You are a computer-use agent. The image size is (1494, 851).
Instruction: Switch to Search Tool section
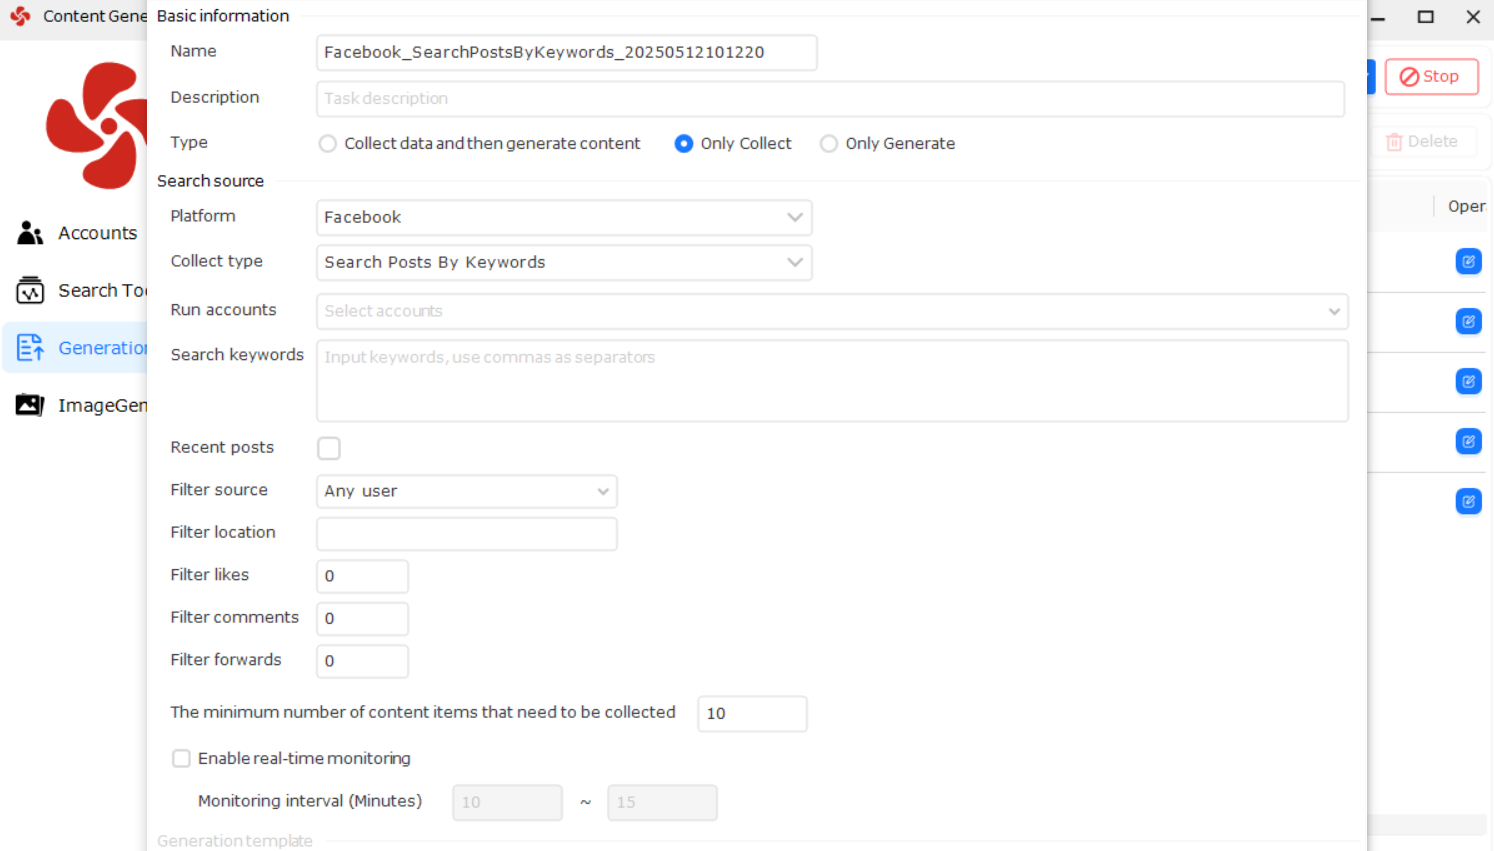(76, 291)
